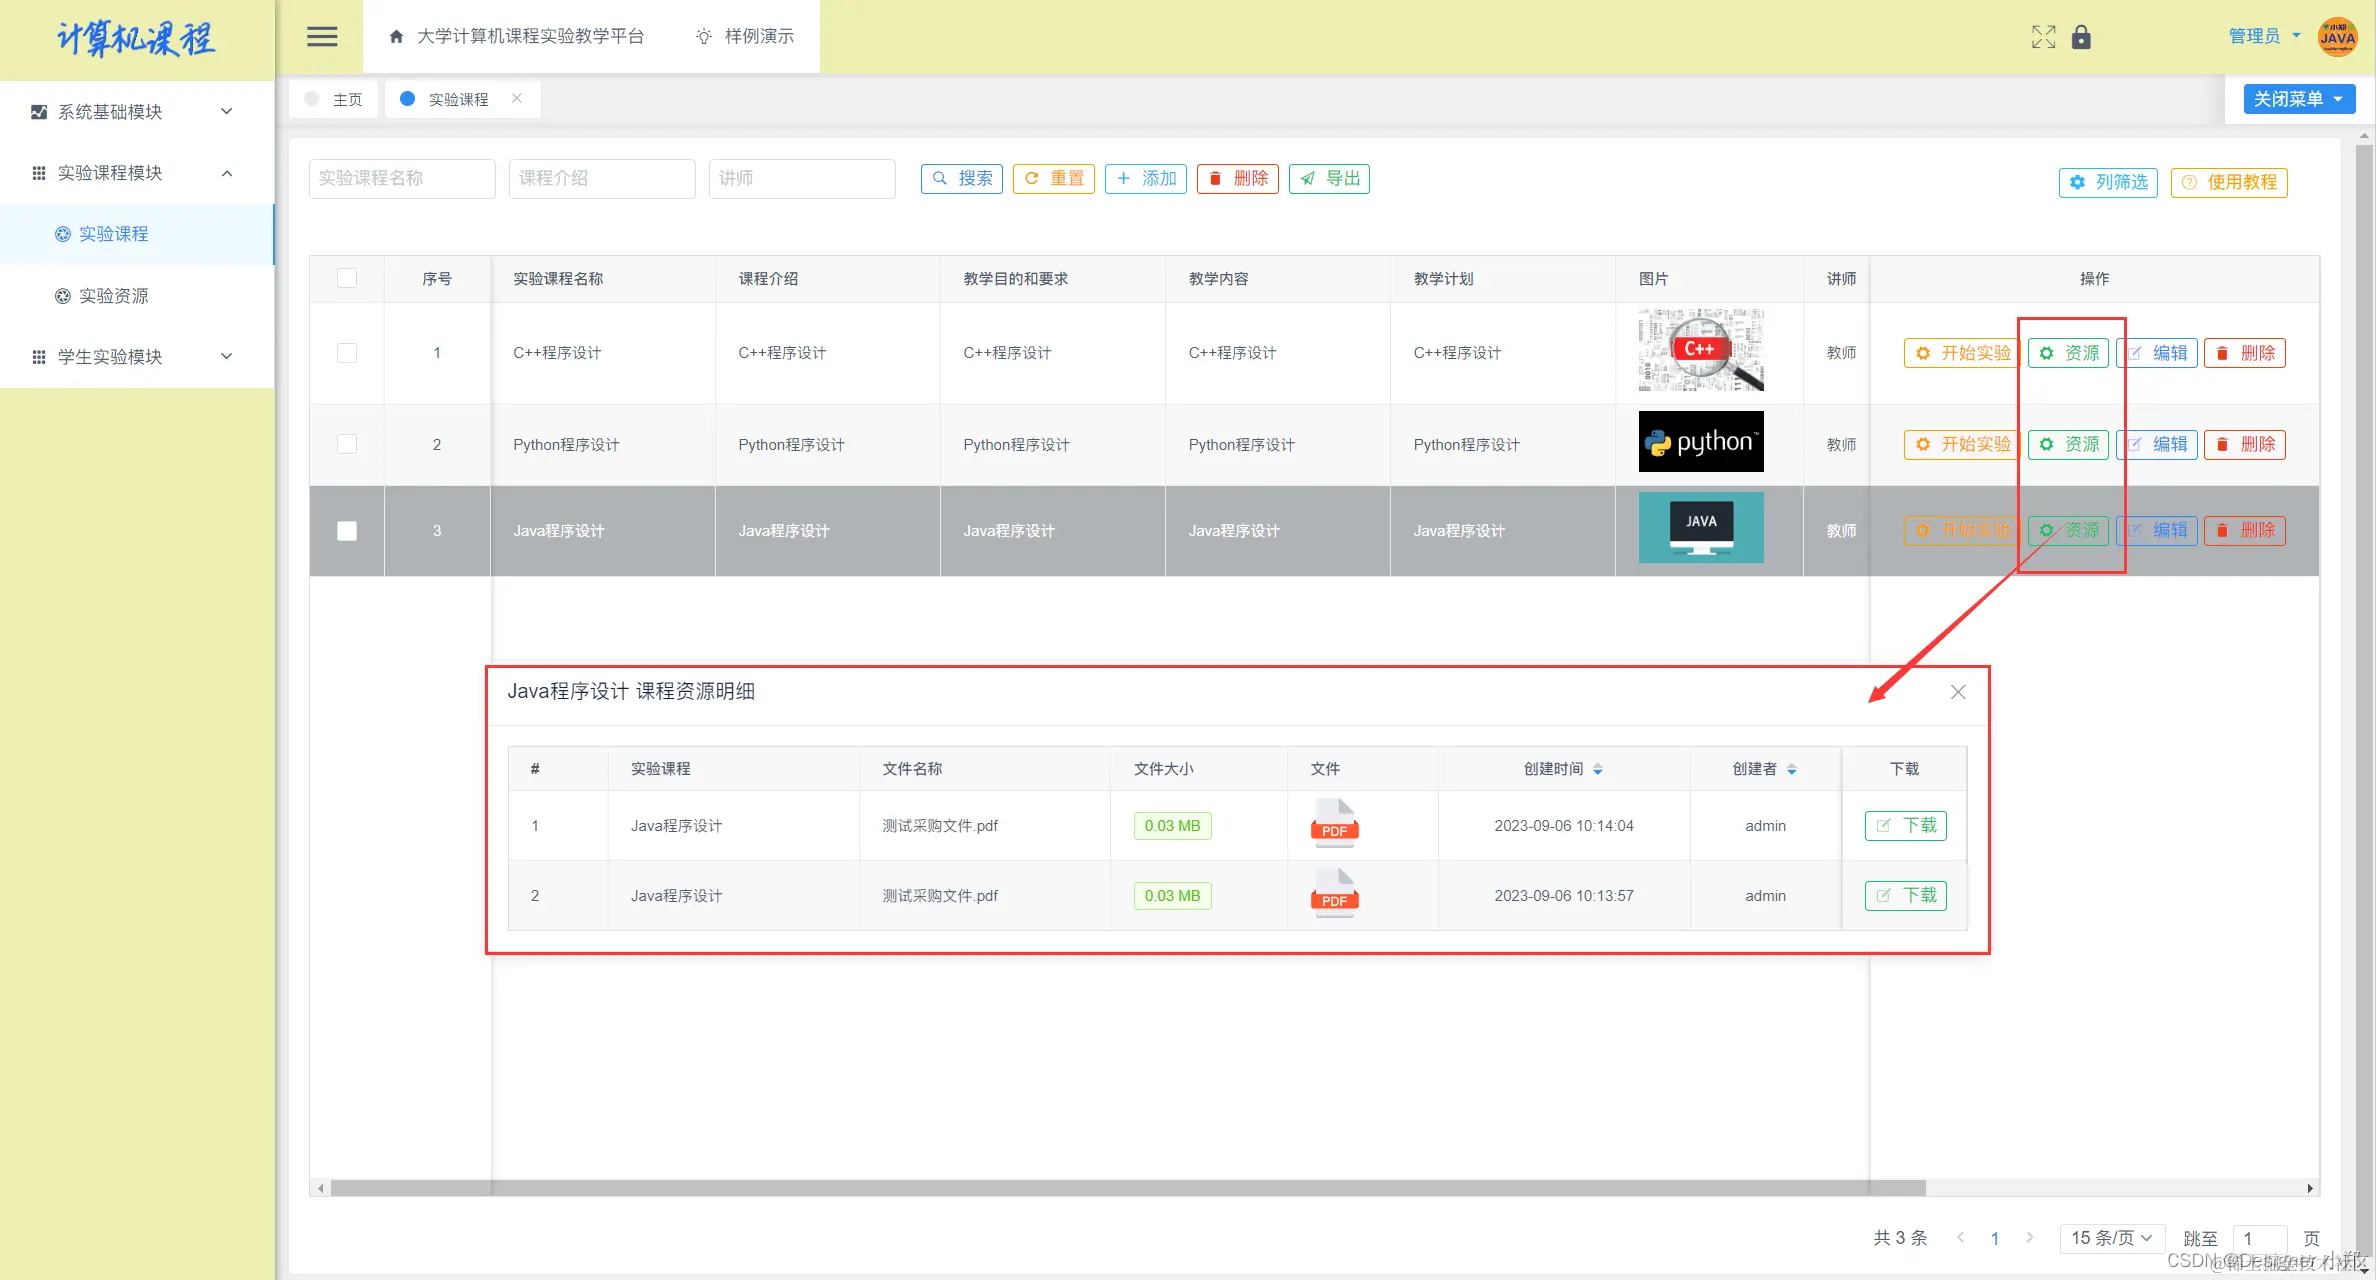Viewport: 2376px width, 1280px height.
Task: Click the horizontal table scrollbar
Action: 1126,1188
